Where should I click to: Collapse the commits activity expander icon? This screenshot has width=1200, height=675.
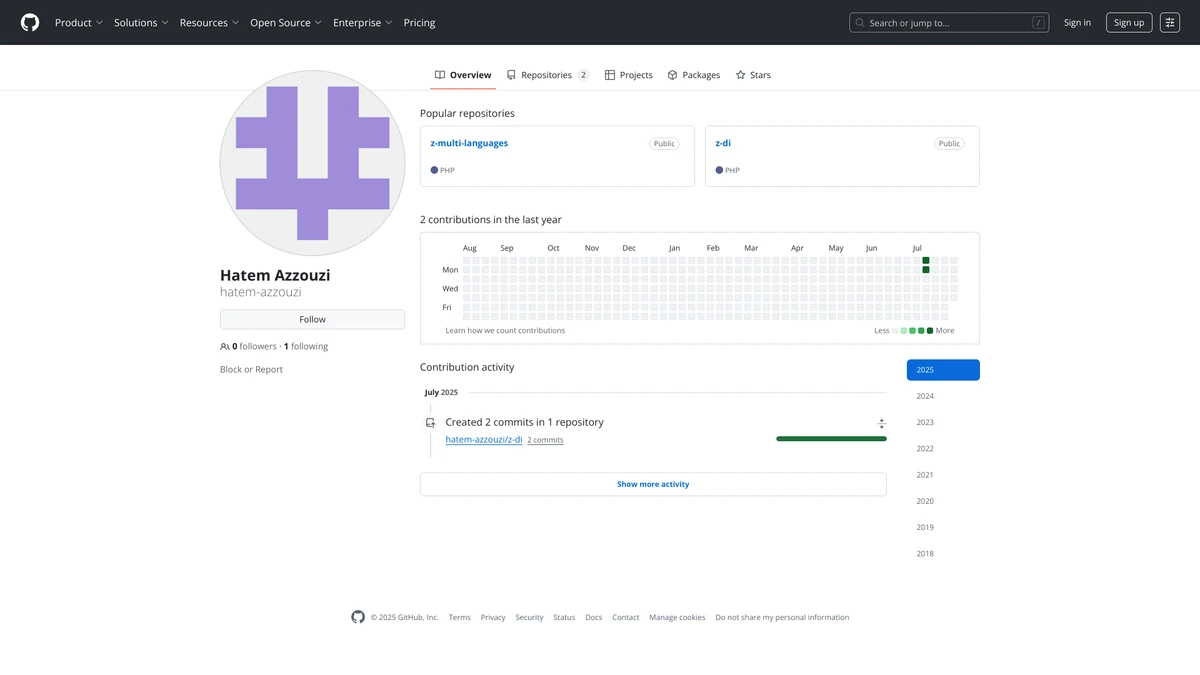[x=881, y=424]
